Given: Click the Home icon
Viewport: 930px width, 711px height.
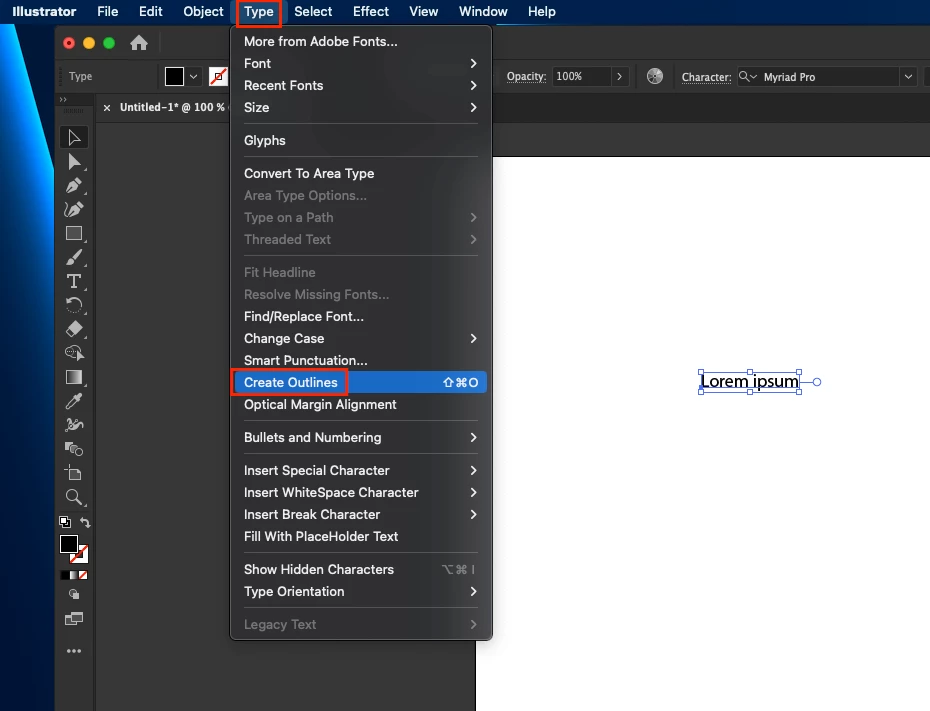Looking at the screenshot, I should pyautogui.click(x=139, y=43).
